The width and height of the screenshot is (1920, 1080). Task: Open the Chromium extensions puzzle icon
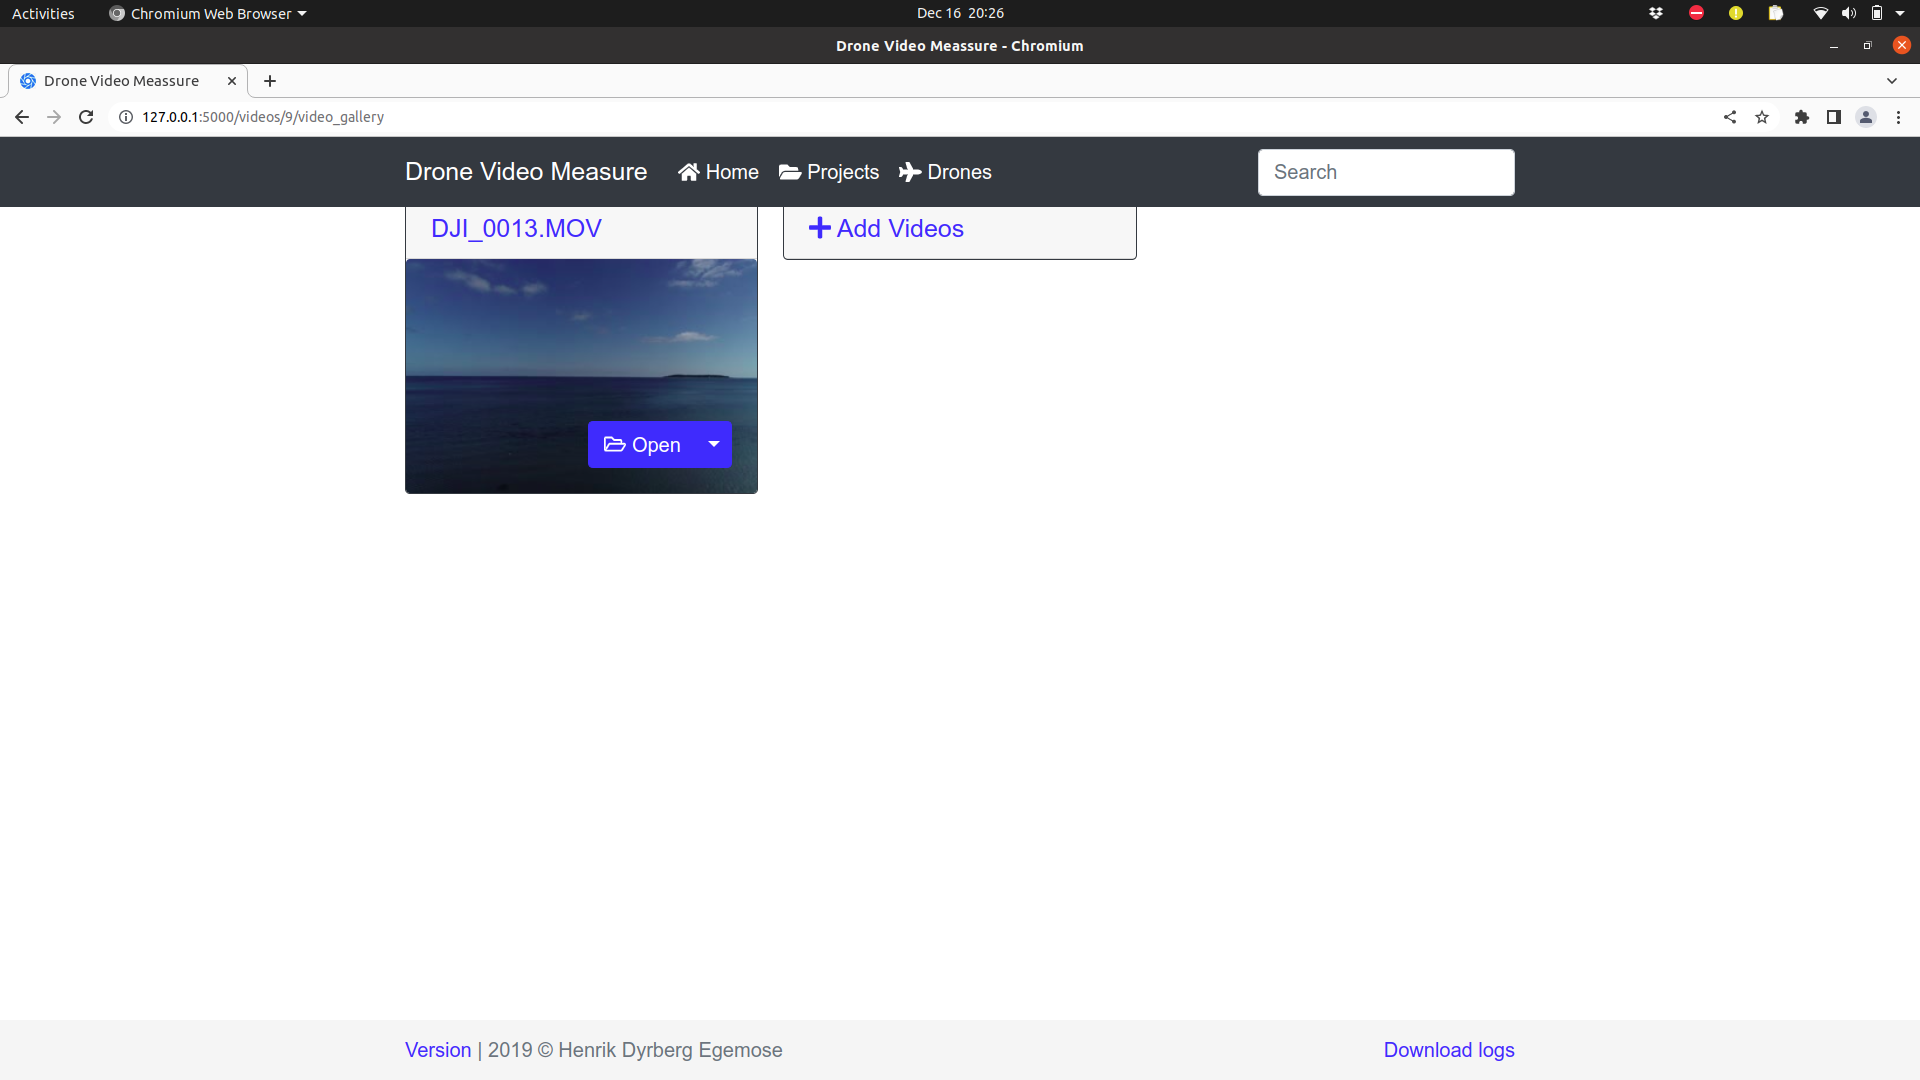point(1802,117)
